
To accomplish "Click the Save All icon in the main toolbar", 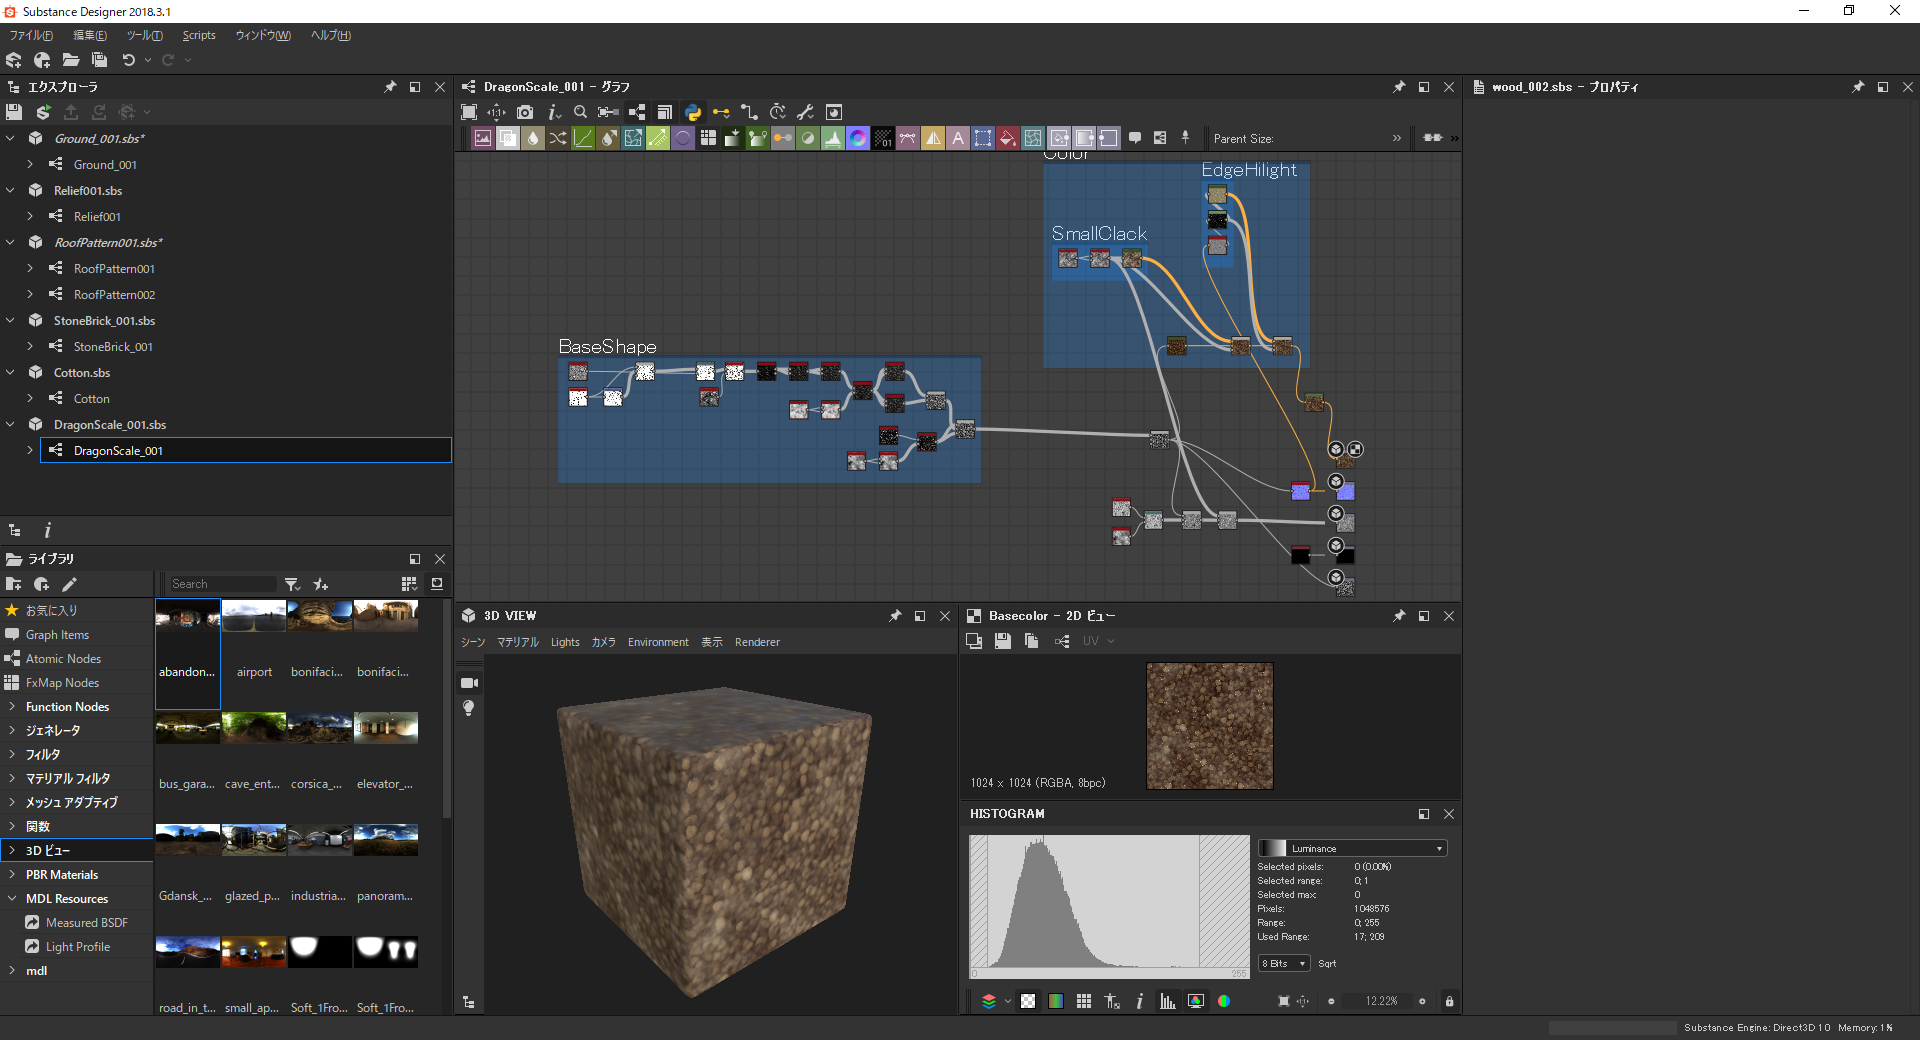I will tap(99, 60).
